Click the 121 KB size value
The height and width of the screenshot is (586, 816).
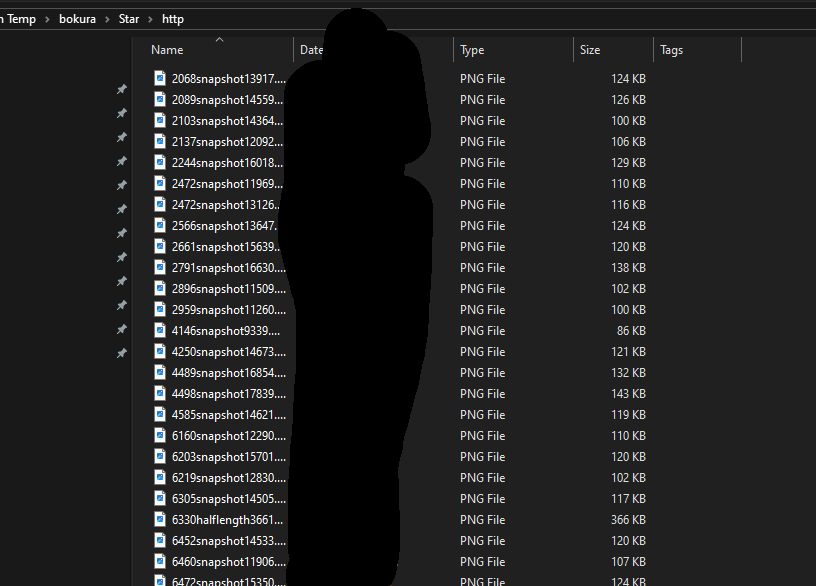pyautogui.click(x=628, y=352)
